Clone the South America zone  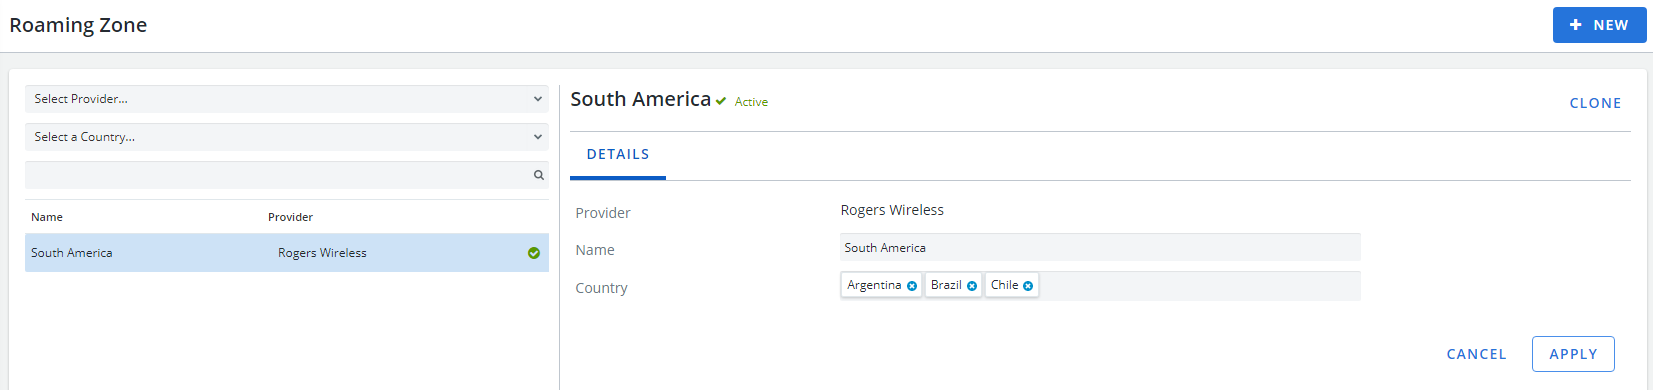[1595, 103]
